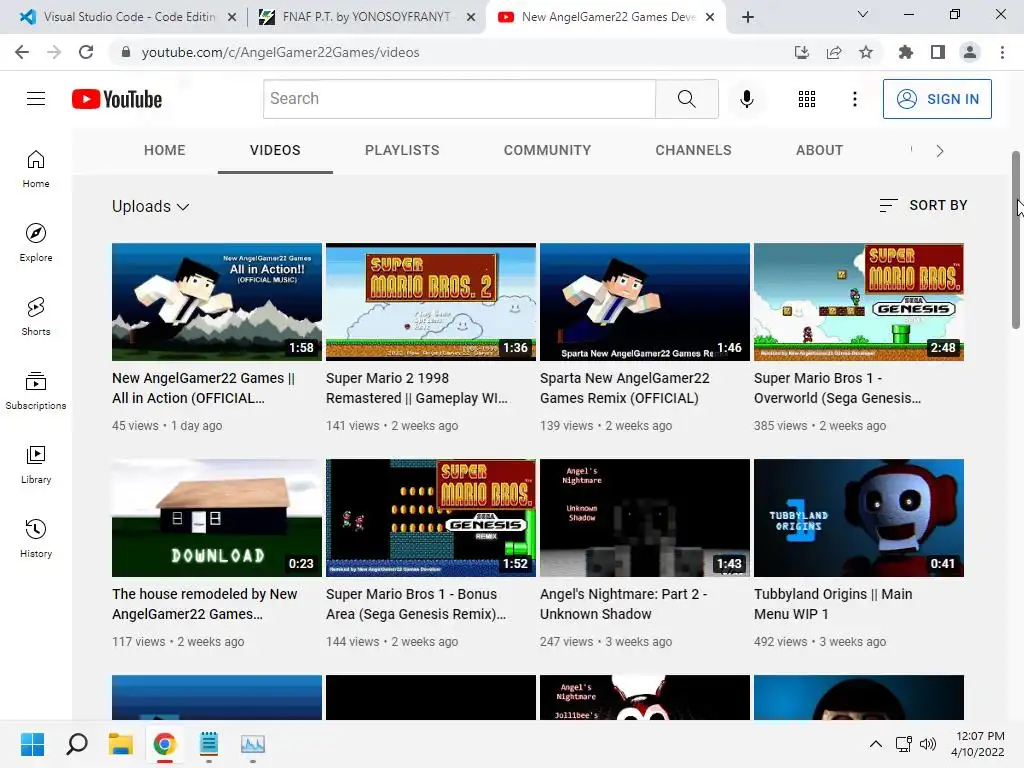1024x768 pixels.
Task: Open 'Super Mario 2 1998 Remastered' title
Action: (x=417, y=388)
